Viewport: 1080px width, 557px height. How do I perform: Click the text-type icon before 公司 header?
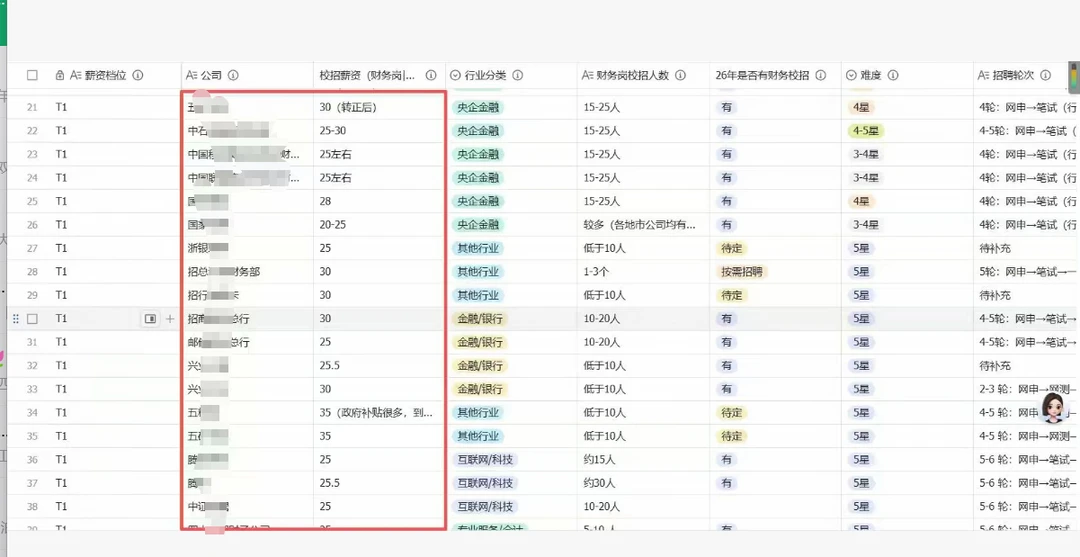[192, 75]
